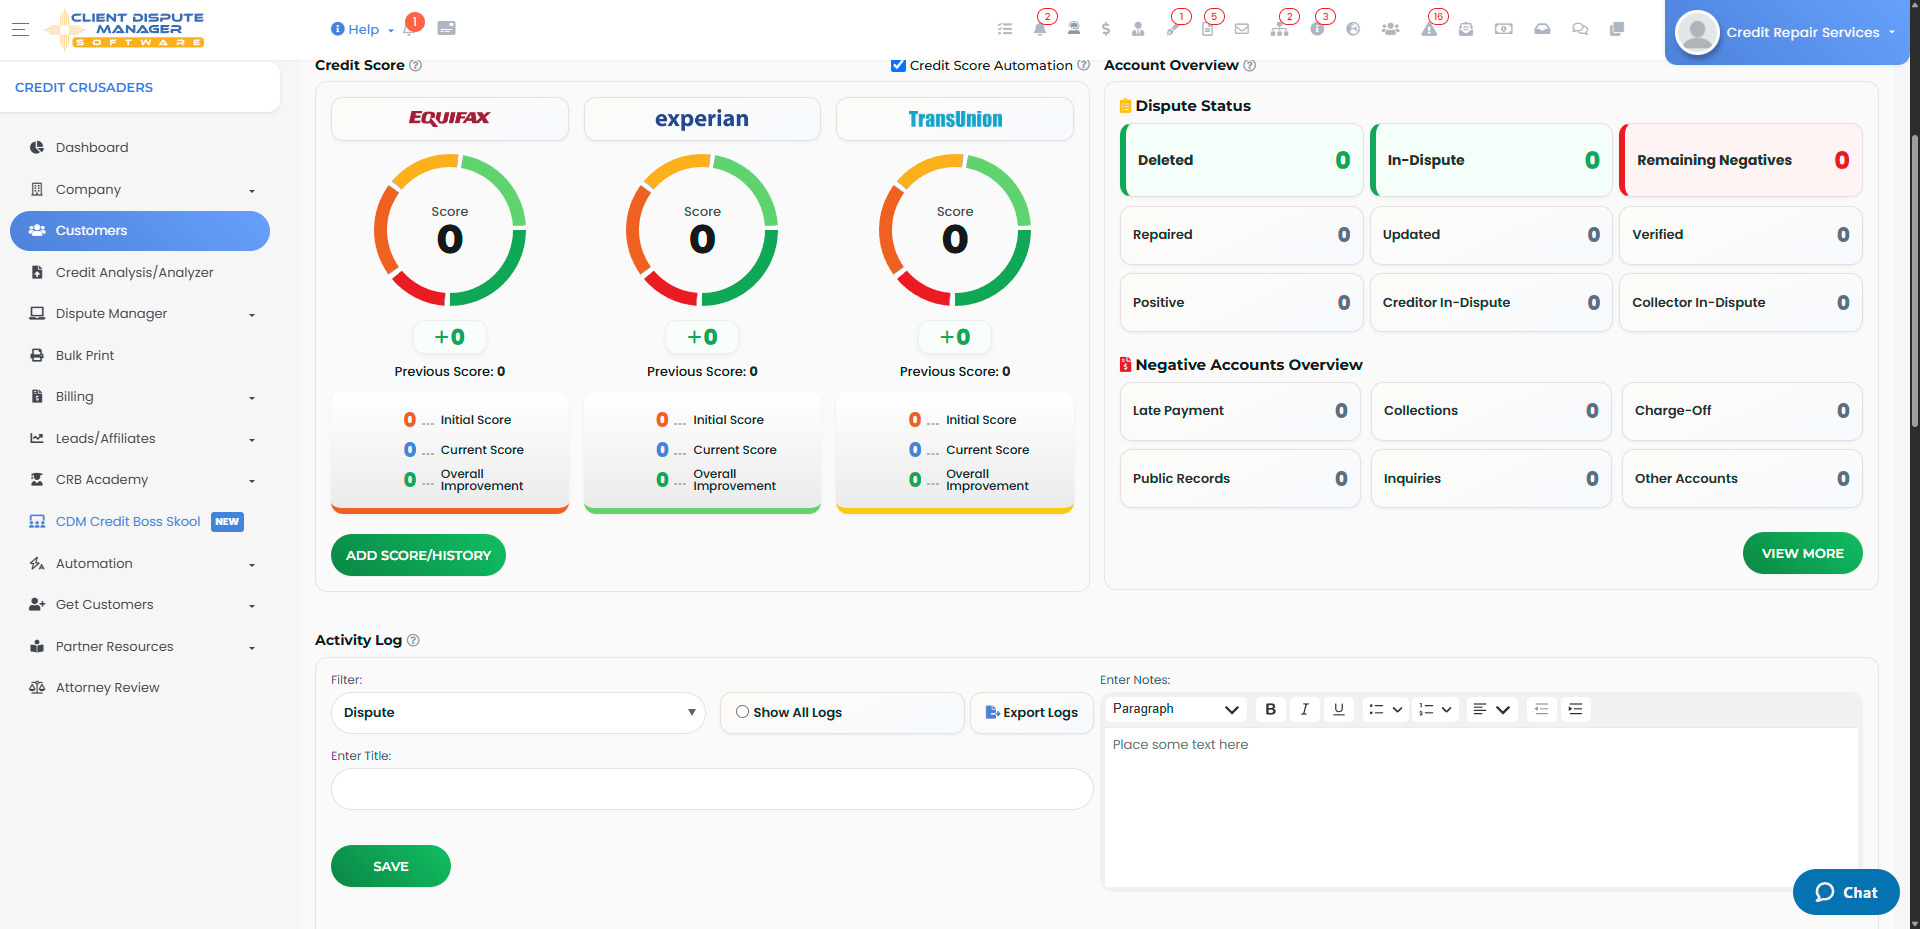Open bell notifications with badge 2
The height and width of the screenshot is (929, 1920).
(1040, 29)
